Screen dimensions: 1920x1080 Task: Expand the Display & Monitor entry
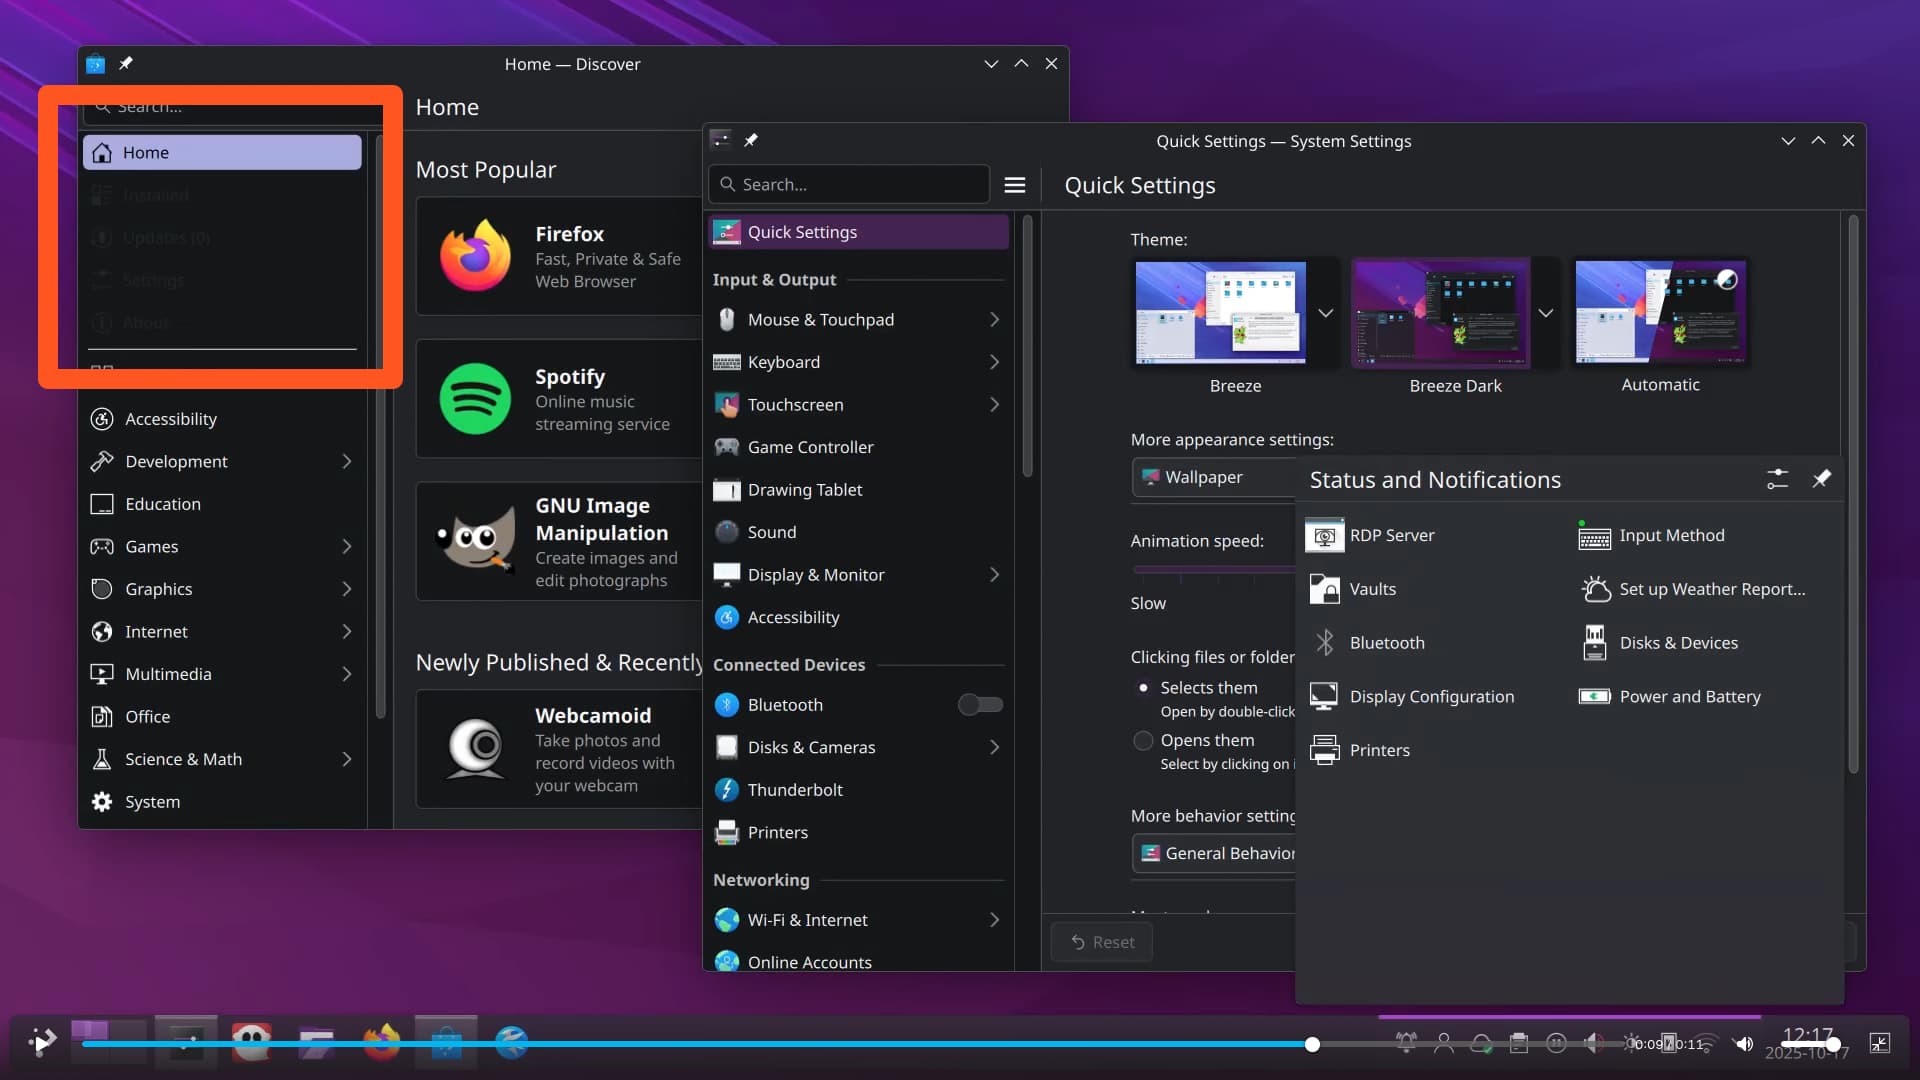coord(993,575)
